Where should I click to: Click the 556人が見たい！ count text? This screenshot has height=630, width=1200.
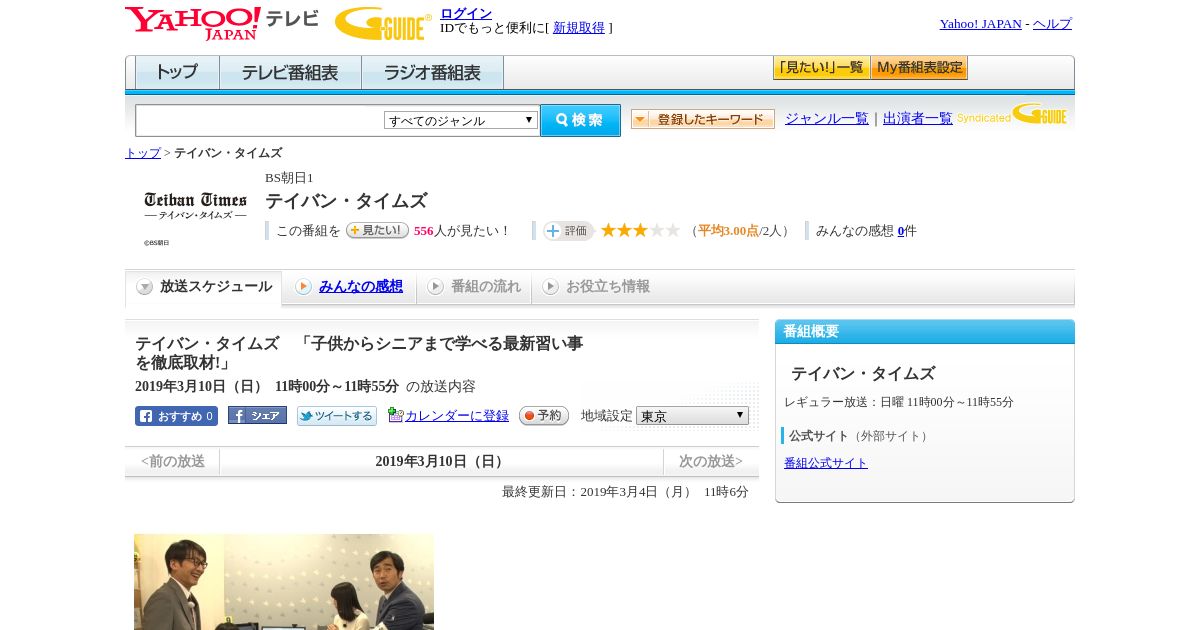tap(463, 231)
